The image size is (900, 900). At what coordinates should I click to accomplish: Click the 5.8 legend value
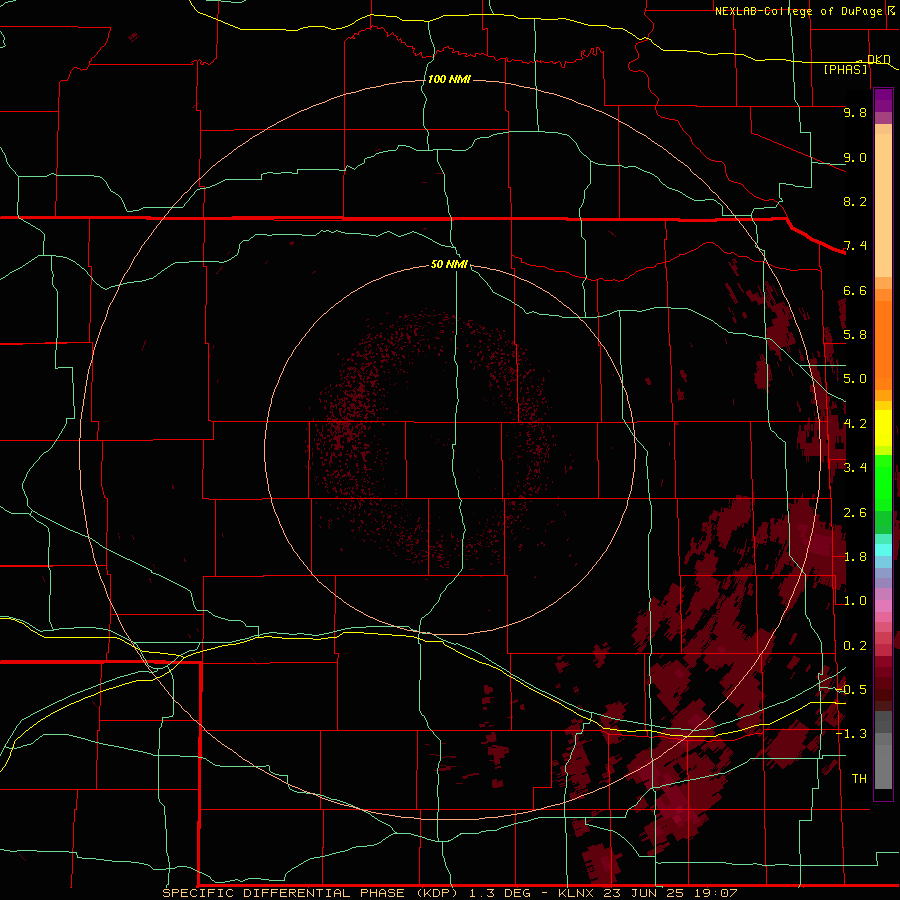point(855,335)
